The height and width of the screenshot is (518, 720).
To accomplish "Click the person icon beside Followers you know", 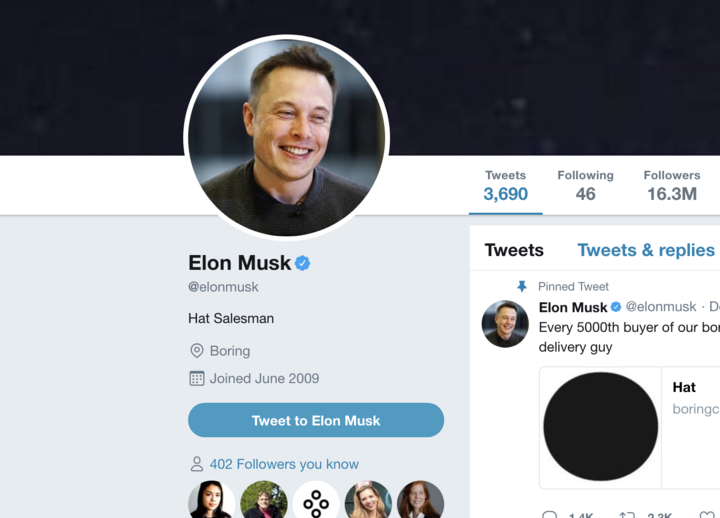I will point(197,464).
